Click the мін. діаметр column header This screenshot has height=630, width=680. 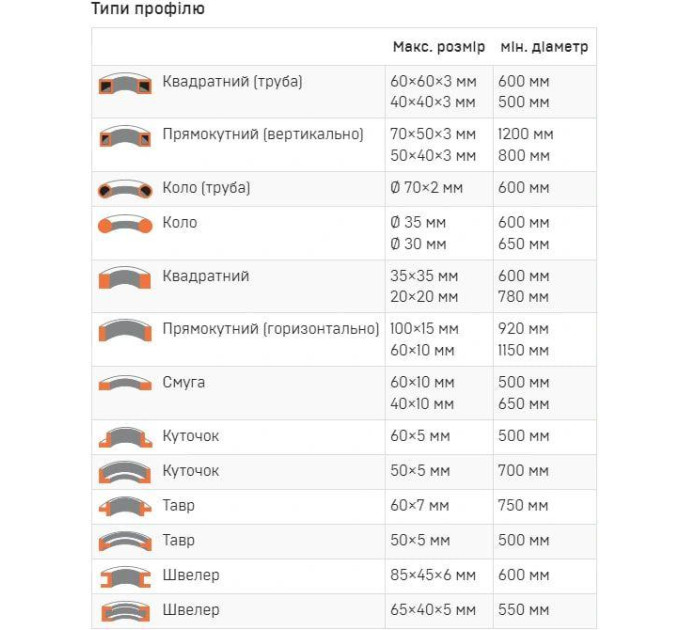click(x=544, y=47)
